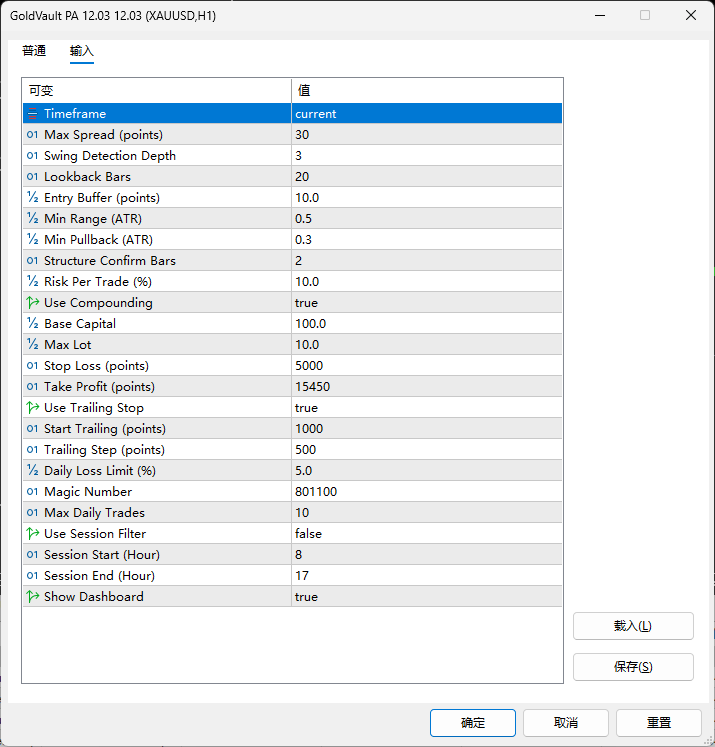Click the fraction icon beside Max Lot
Screen dimensions: 715x747
[x=32, y=344]
